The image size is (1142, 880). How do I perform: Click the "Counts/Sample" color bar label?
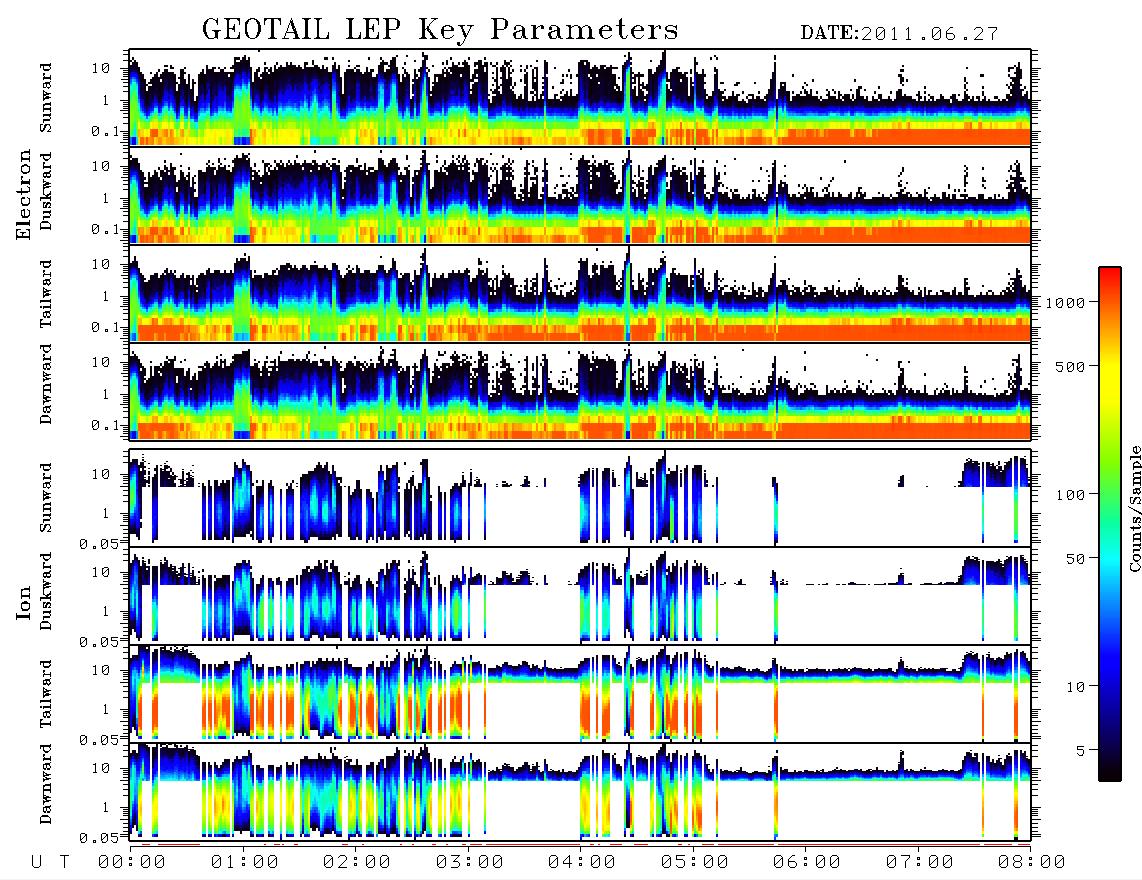[1134, 508]
